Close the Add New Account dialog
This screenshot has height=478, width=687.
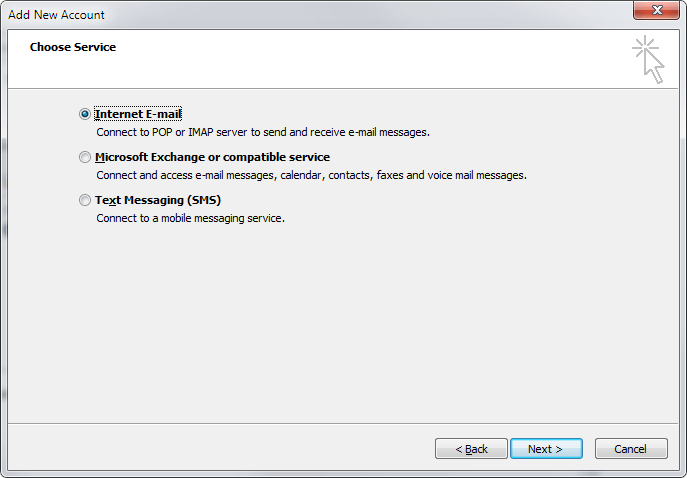pyautogui.click(x=656, y=13)
